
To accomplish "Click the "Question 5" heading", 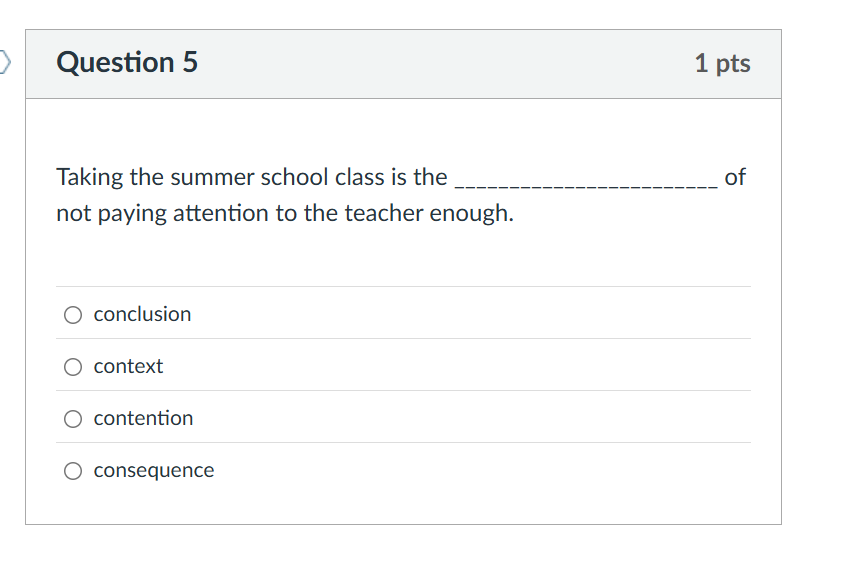I will [x=127, y=63].
